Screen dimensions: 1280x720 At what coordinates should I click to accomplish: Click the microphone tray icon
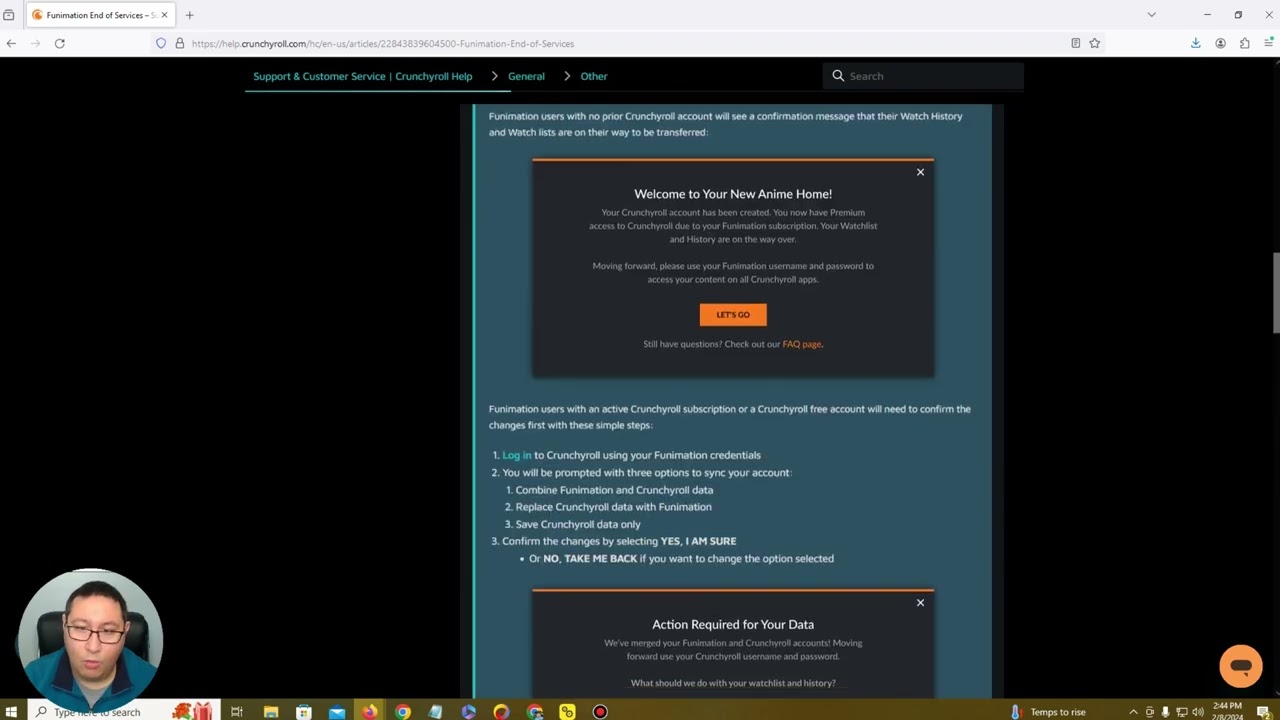click(1165, 712)
